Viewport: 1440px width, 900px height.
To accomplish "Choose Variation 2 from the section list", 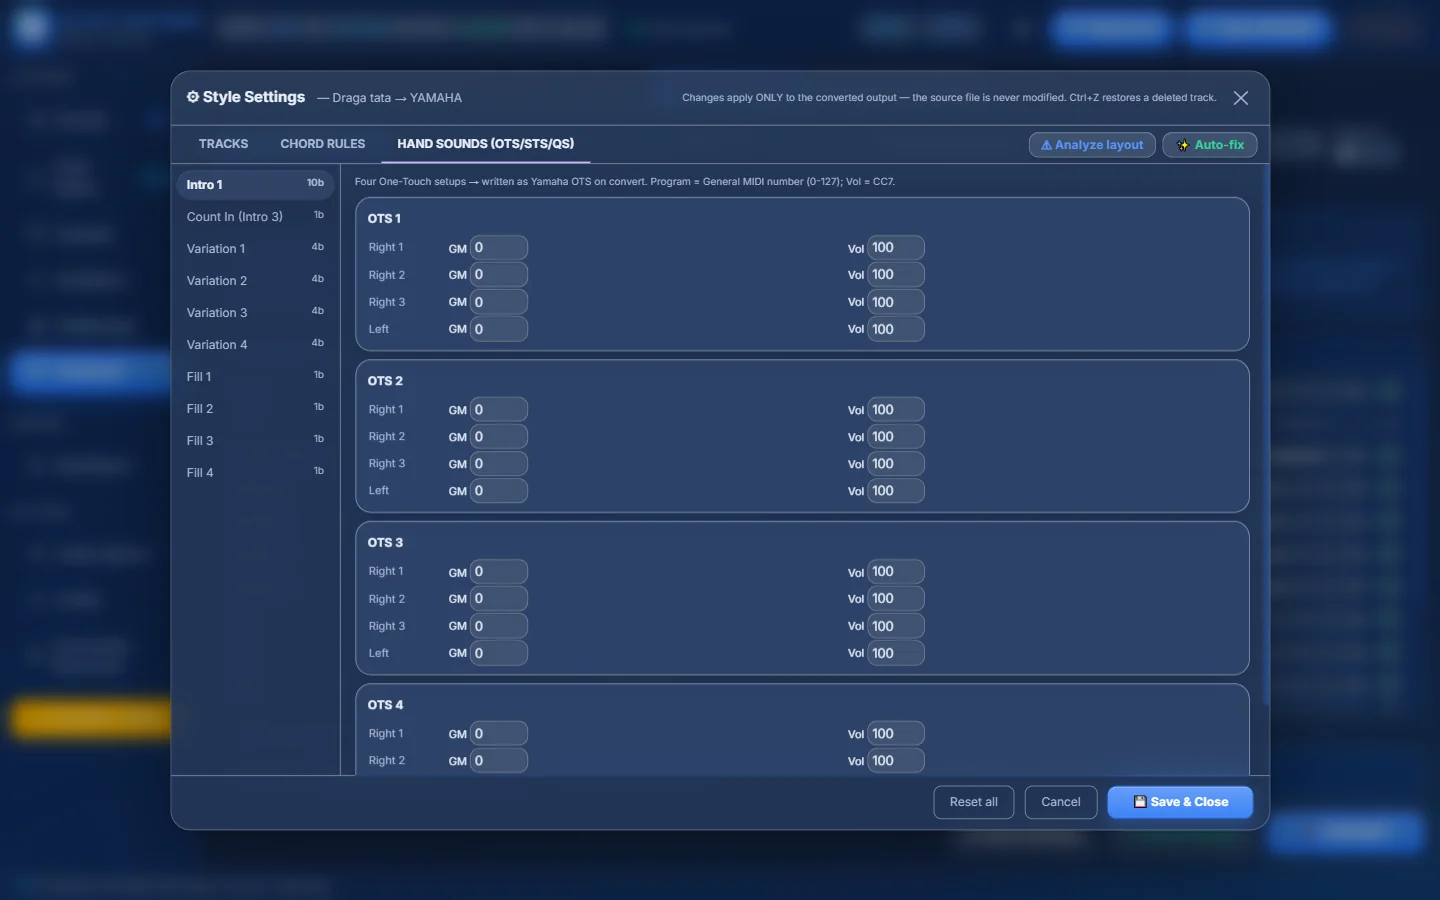I will (255, 280).
